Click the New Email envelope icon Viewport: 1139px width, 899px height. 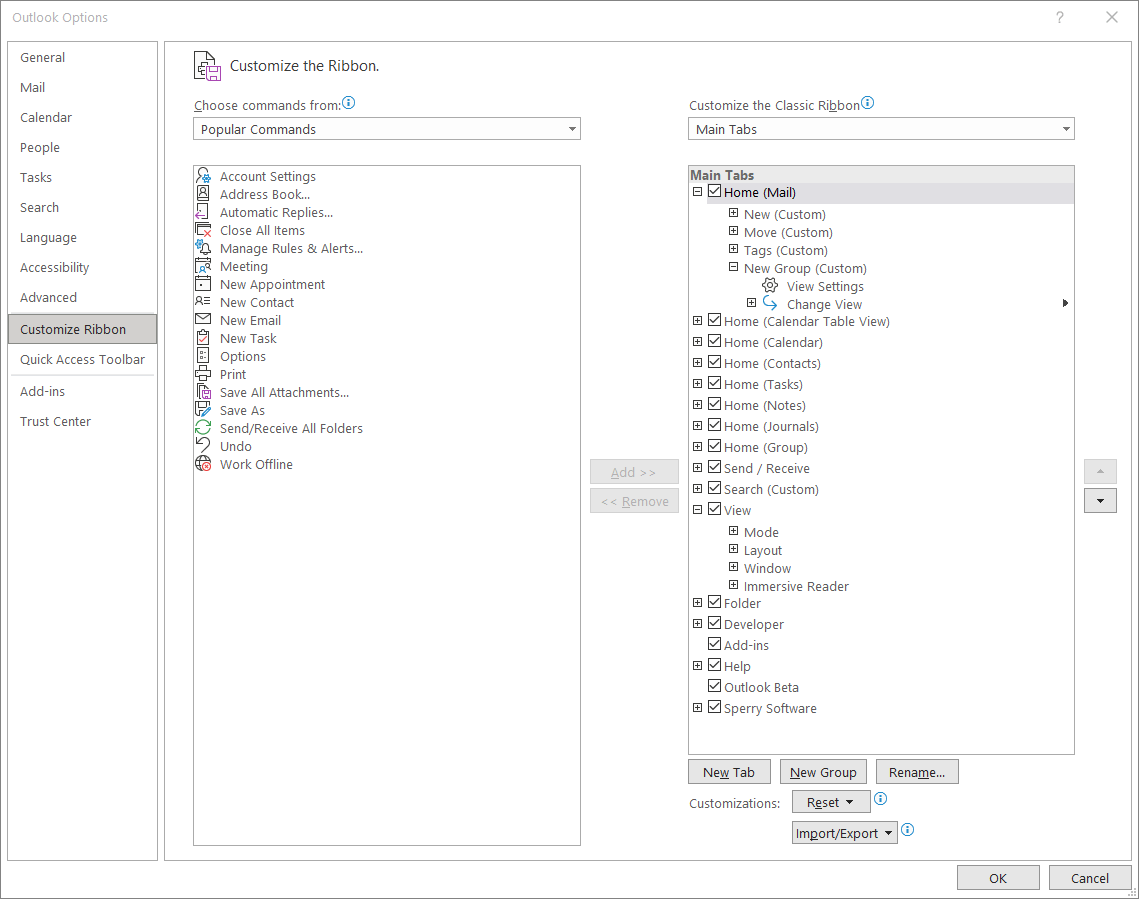[203, 320]
